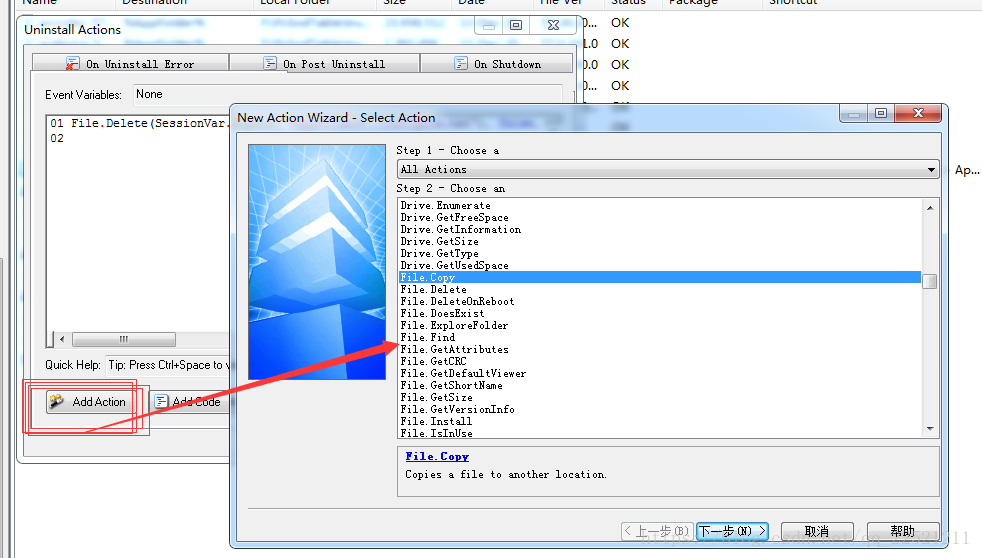
Task: Click the Add Action wand icon
Action: coord(57,401)
